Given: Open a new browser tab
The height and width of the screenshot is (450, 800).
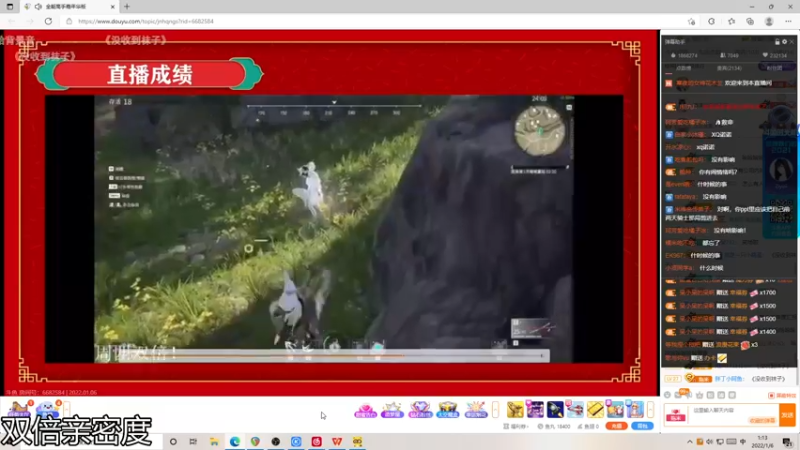Looking at the screenshot, I should [x=127, y=7].
